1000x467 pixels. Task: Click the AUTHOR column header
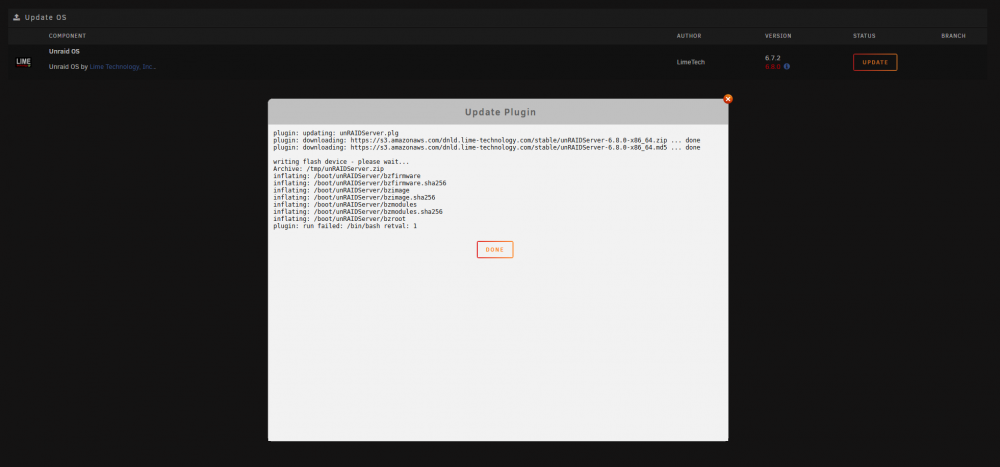(x=689, y=36)
